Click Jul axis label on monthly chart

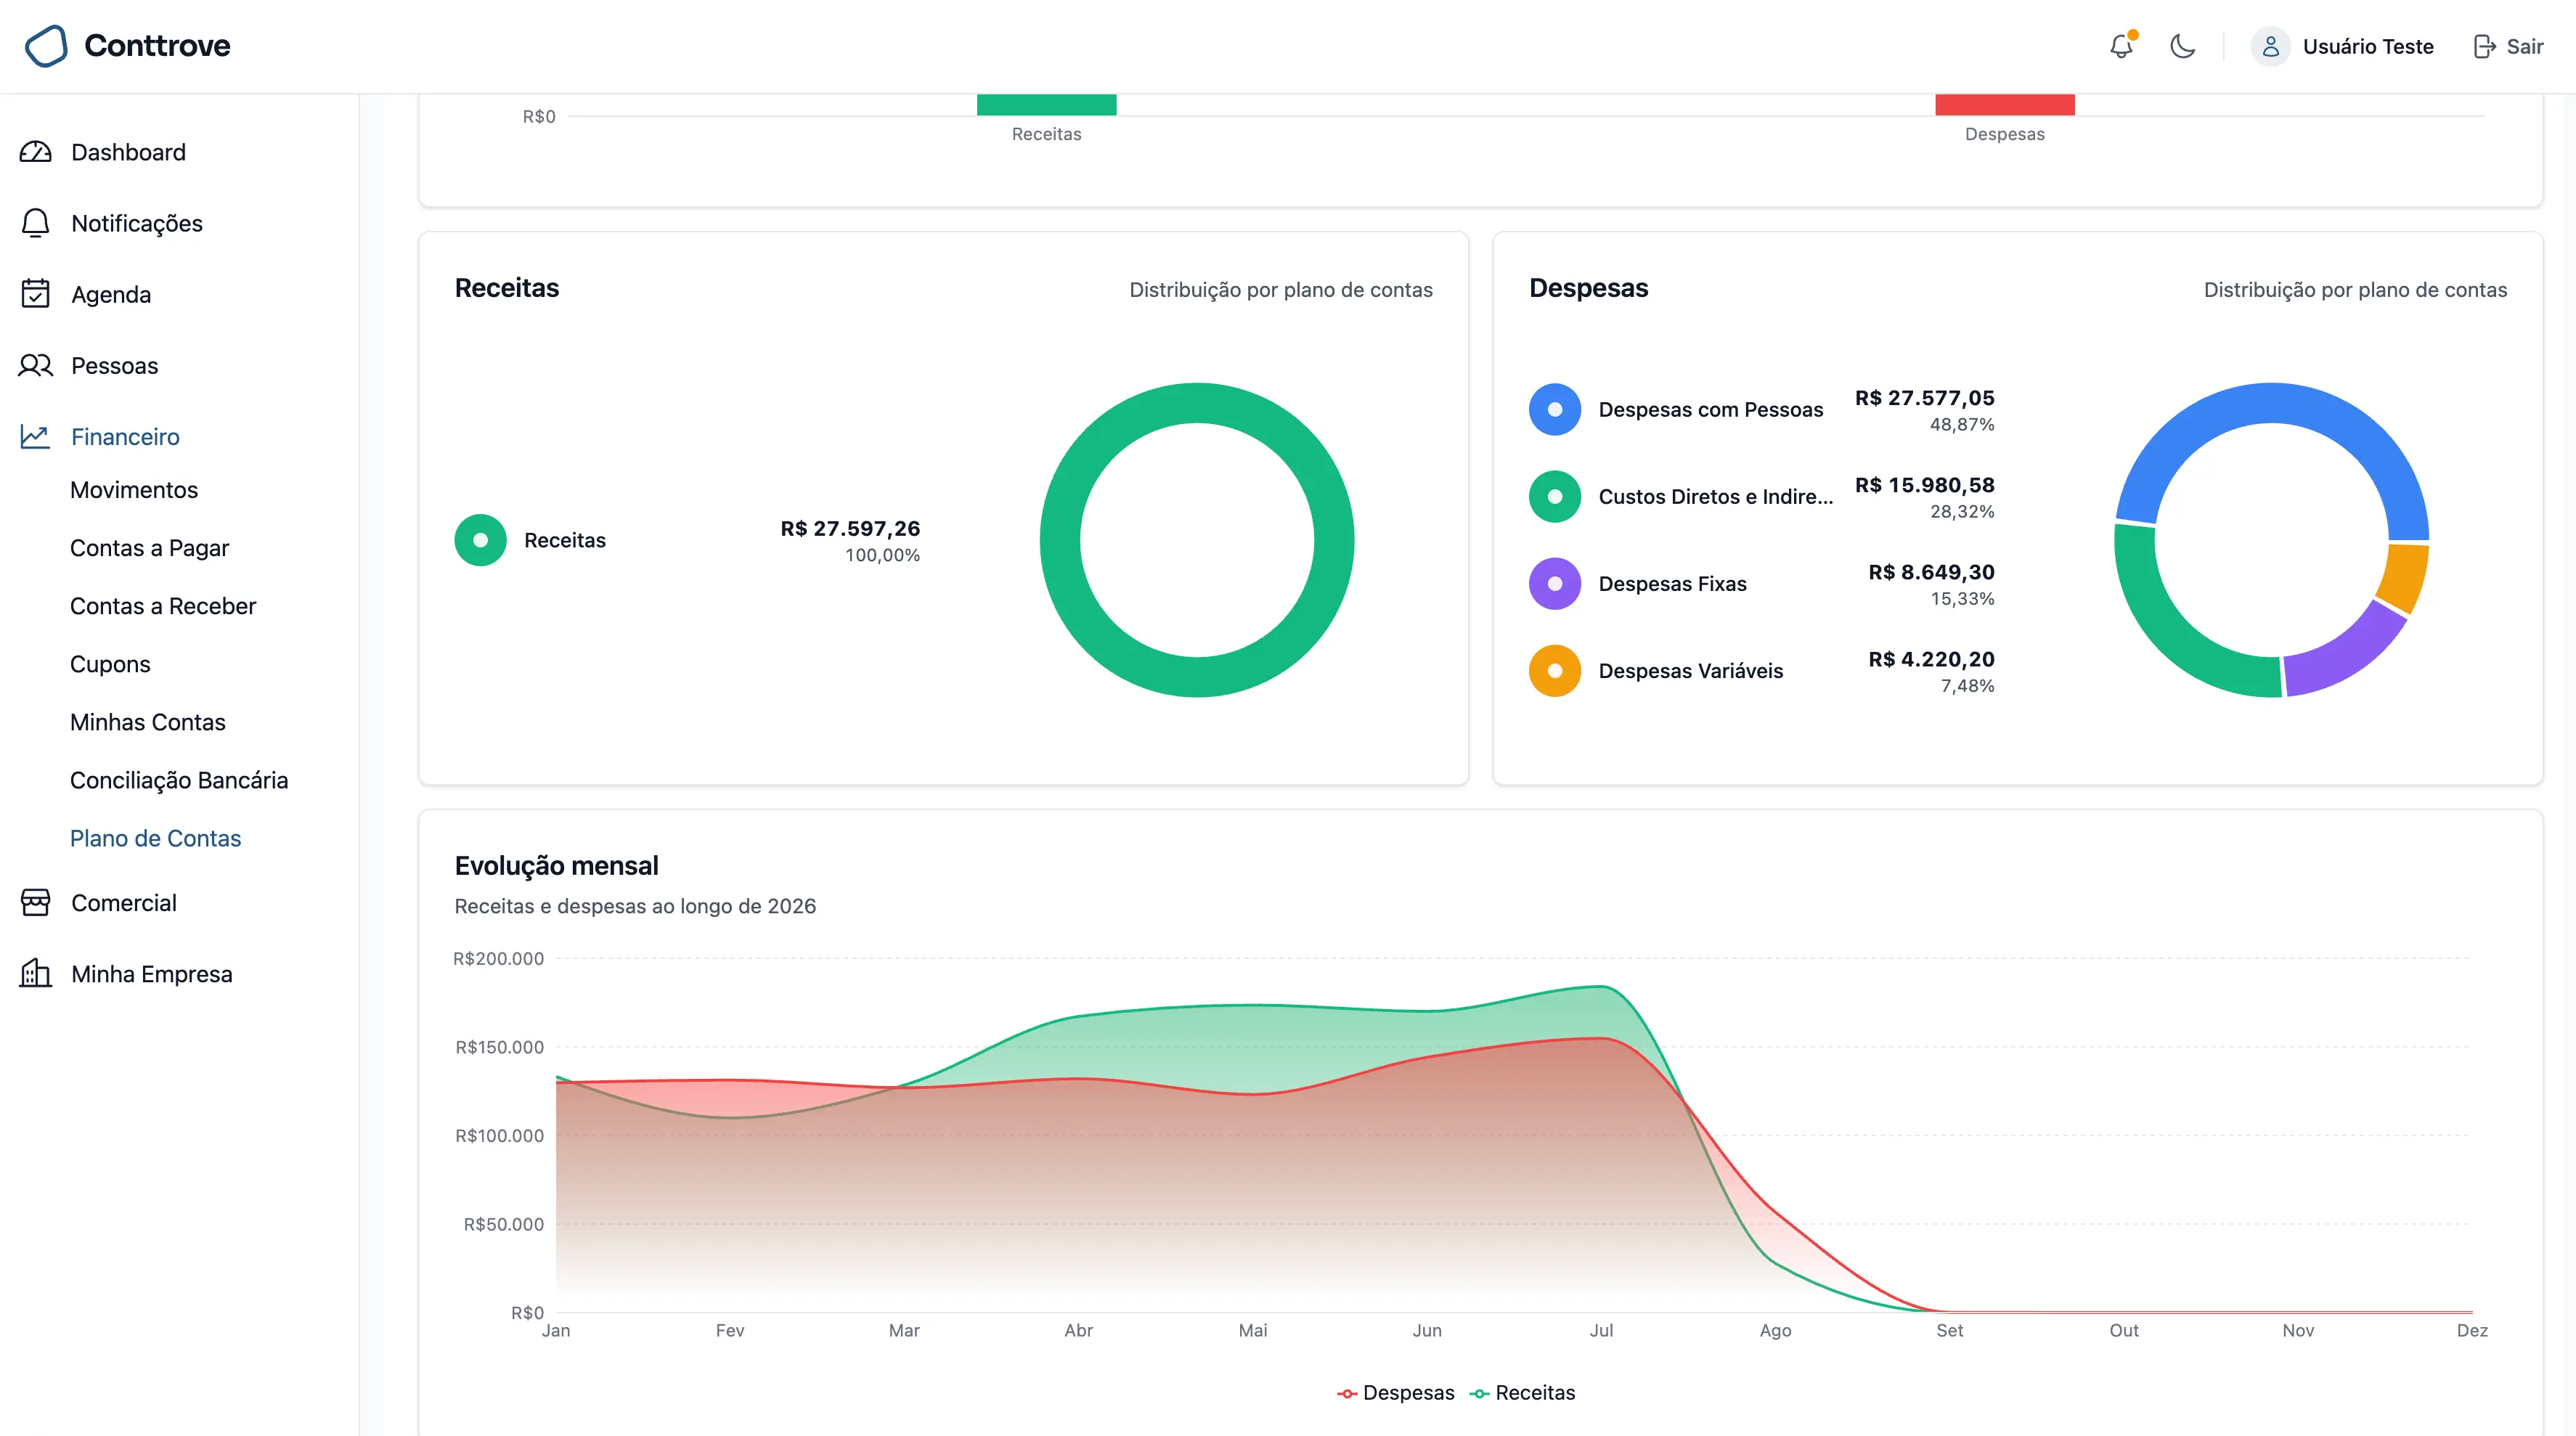pos(1601,1330)
